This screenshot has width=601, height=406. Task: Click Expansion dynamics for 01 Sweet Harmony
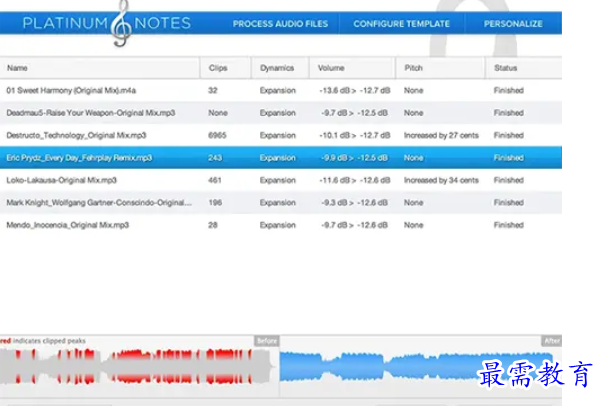278,90
